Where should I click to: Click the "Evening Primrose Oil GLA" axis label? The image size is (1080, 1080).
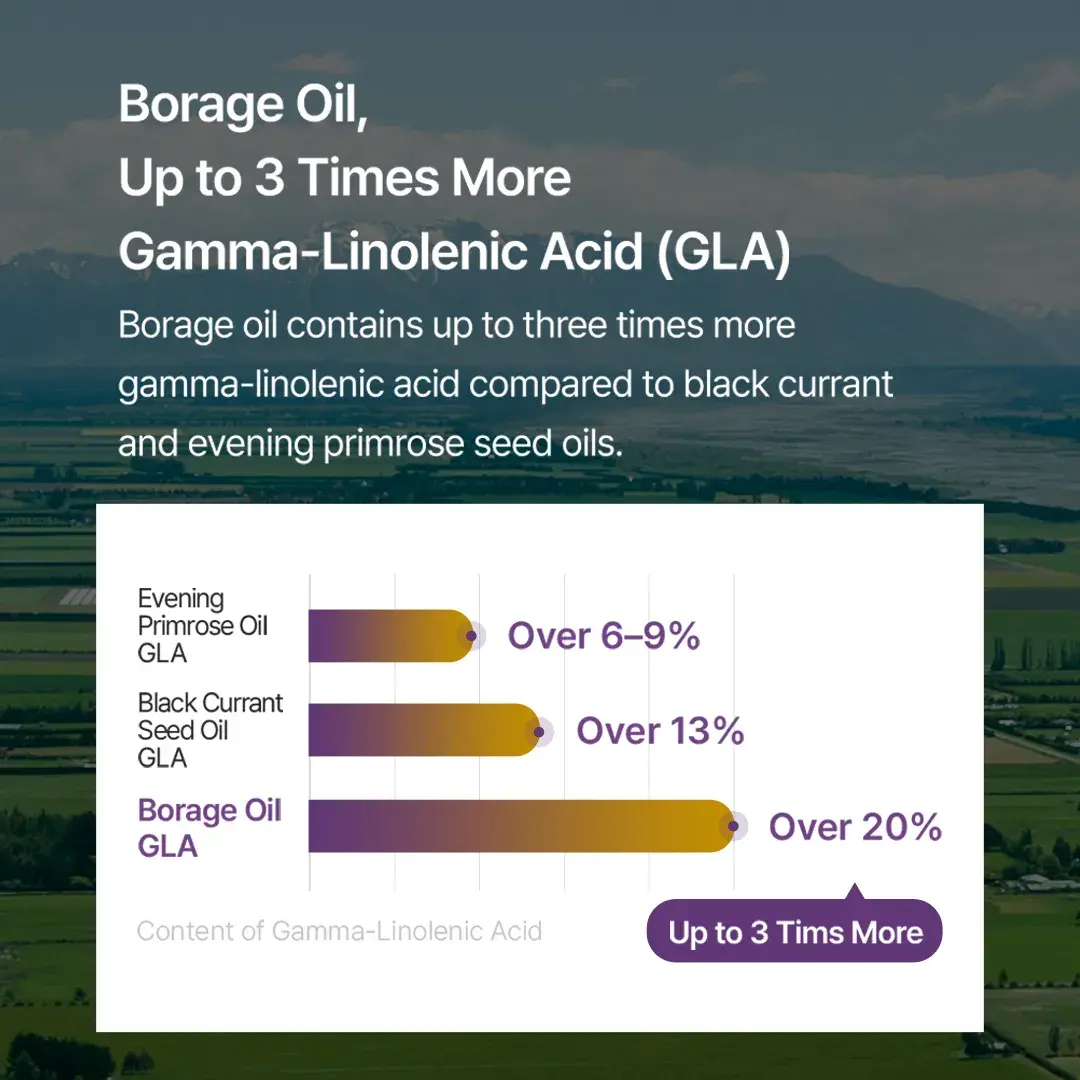(x=203, y=626)
